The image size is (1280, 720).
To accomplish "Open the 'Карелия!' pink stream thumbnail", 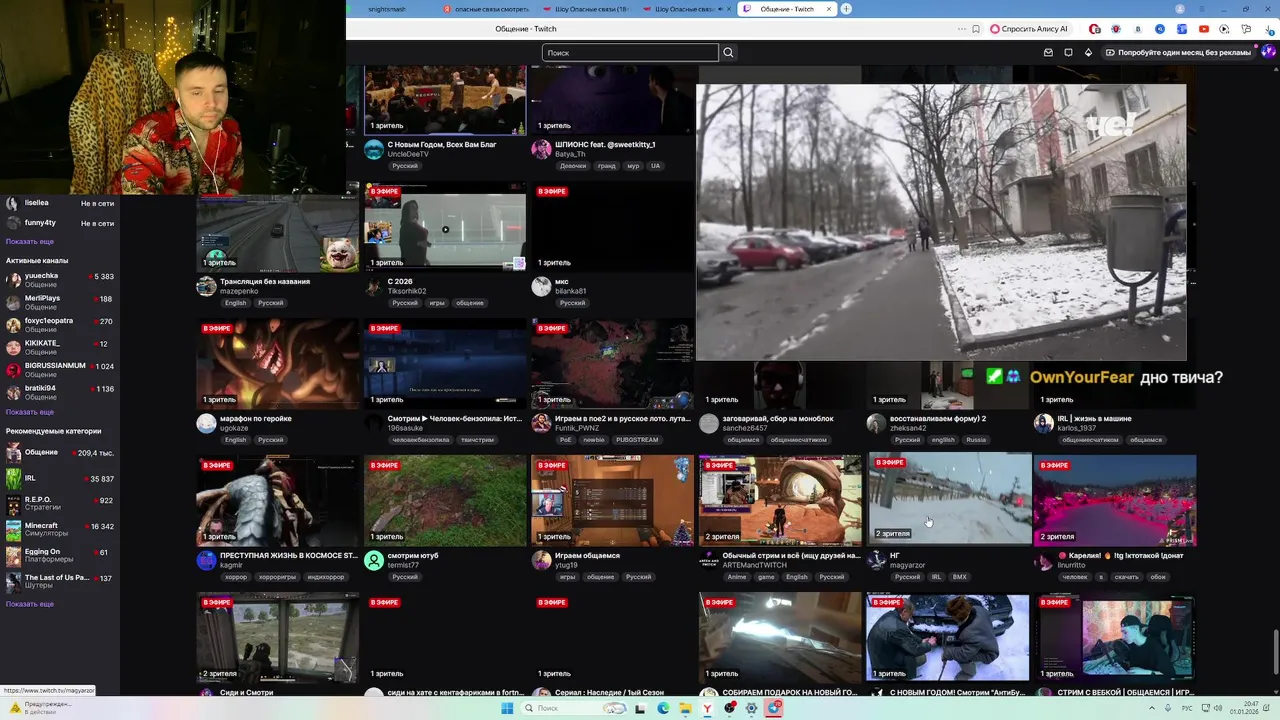I will click(x=1115, y=500).
